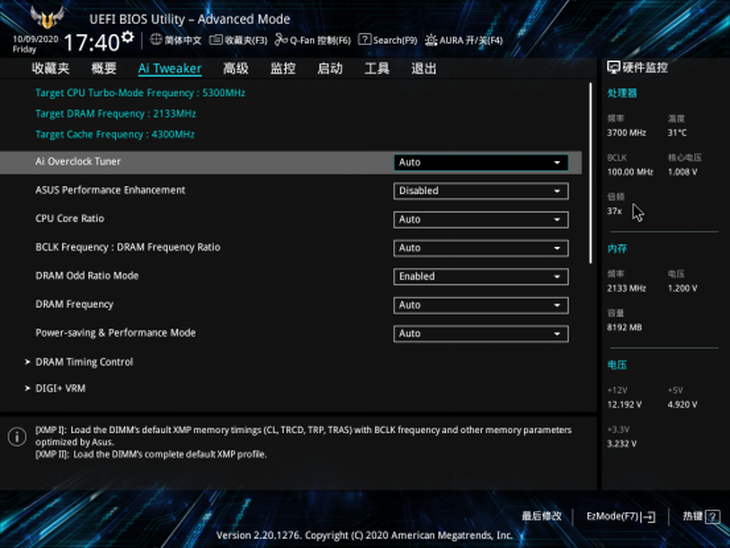Image resolution: width=730 pixels, height=548 pixels.
Task: Open the 退出 exit menu
Action: click(x=423, y=69)
